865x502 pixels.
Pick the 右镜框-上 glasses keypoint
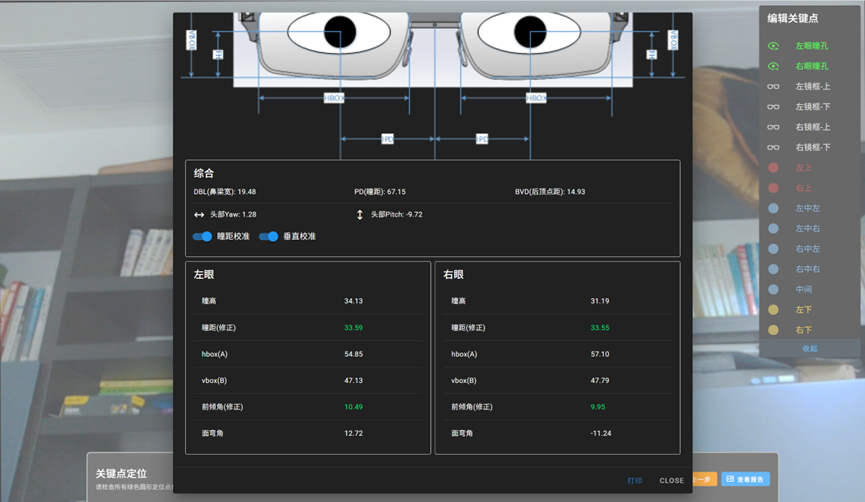pyautogui.click(x=798, y=127)
